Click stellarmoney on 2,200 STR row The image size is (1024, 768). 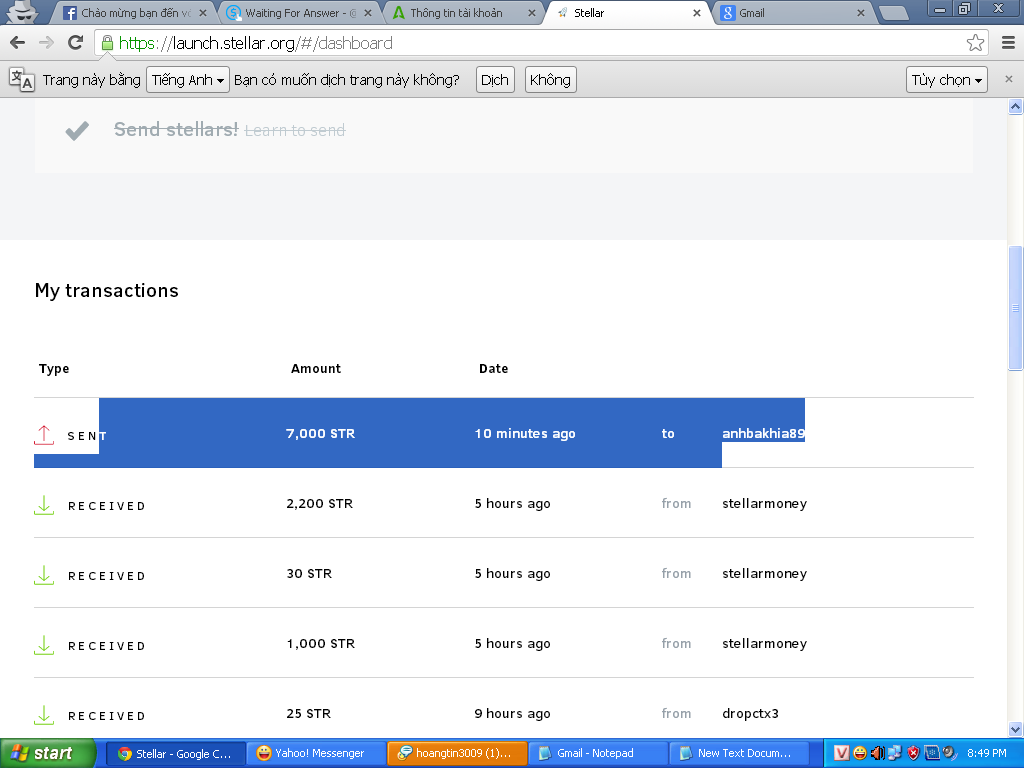click(x=764, y=504)
